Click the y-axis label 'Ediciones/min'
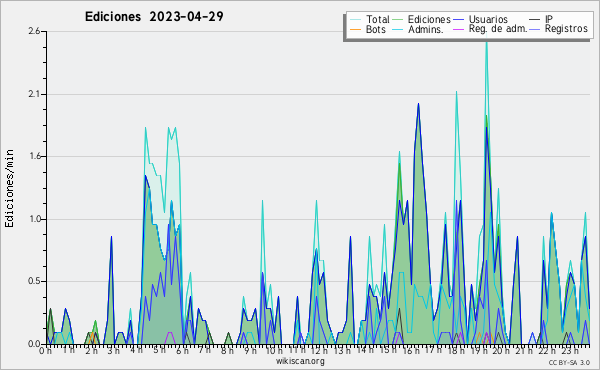The height and width of the screenshot is (370, 600). [x=9, y=188]
